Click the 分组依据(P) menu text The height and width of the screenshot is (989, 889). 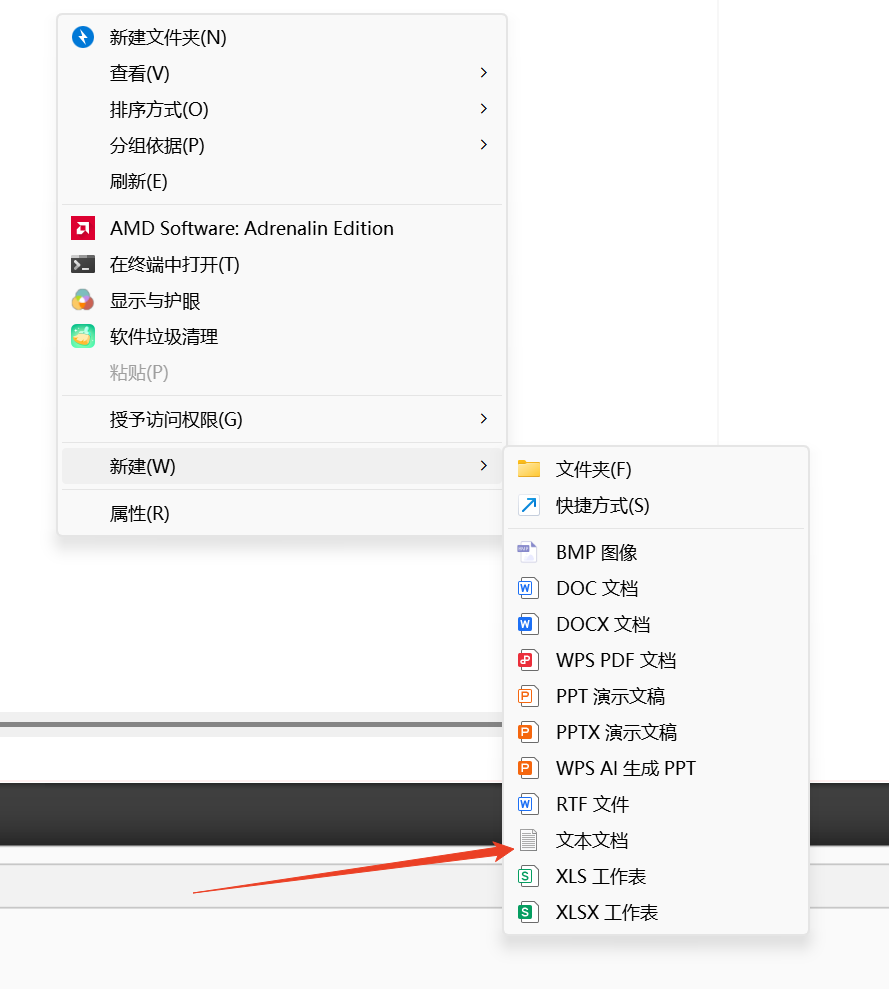click(157, 145)
